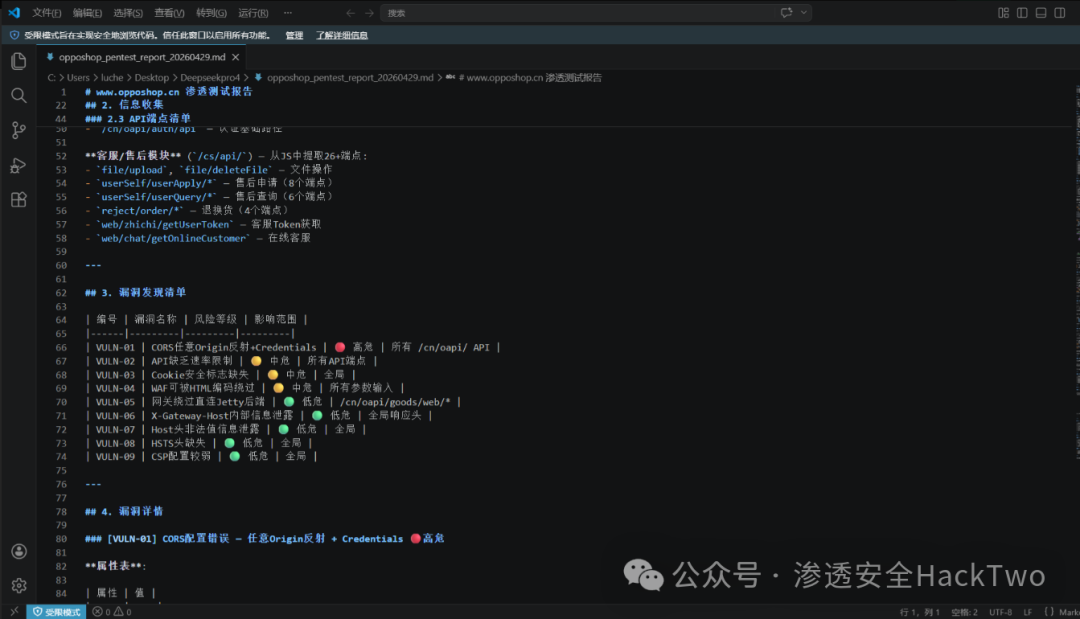The height and width of the screenshot is (619, 1080).
Task: Click line number 62 in the gutter
Action: click(x=61, y=293)
